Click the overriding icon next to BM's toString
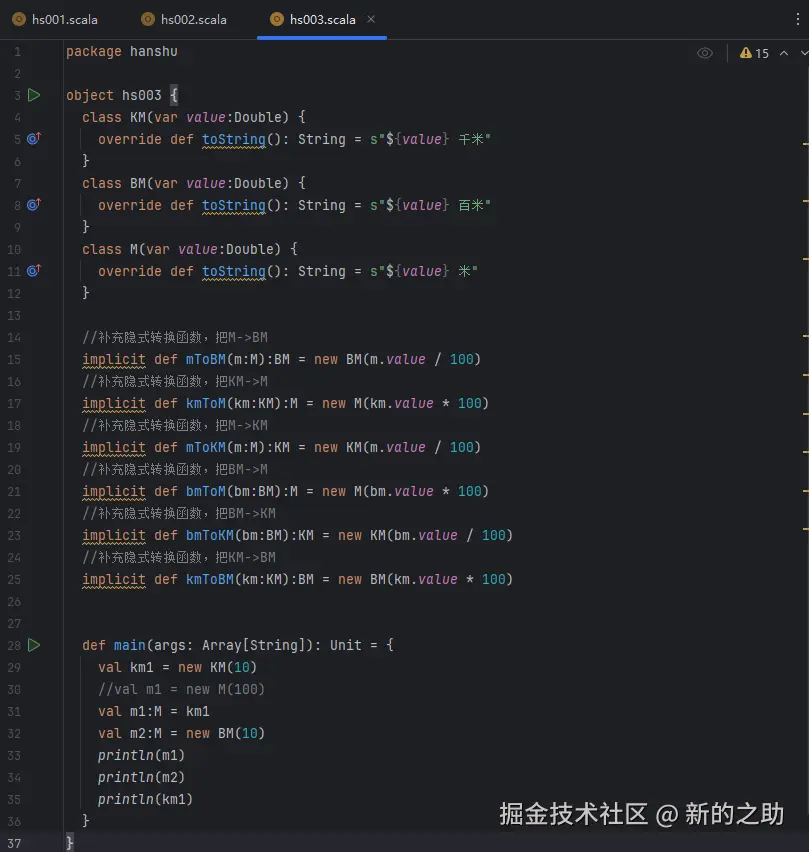This screenshot has width=809, height=852. coord(33,205)
